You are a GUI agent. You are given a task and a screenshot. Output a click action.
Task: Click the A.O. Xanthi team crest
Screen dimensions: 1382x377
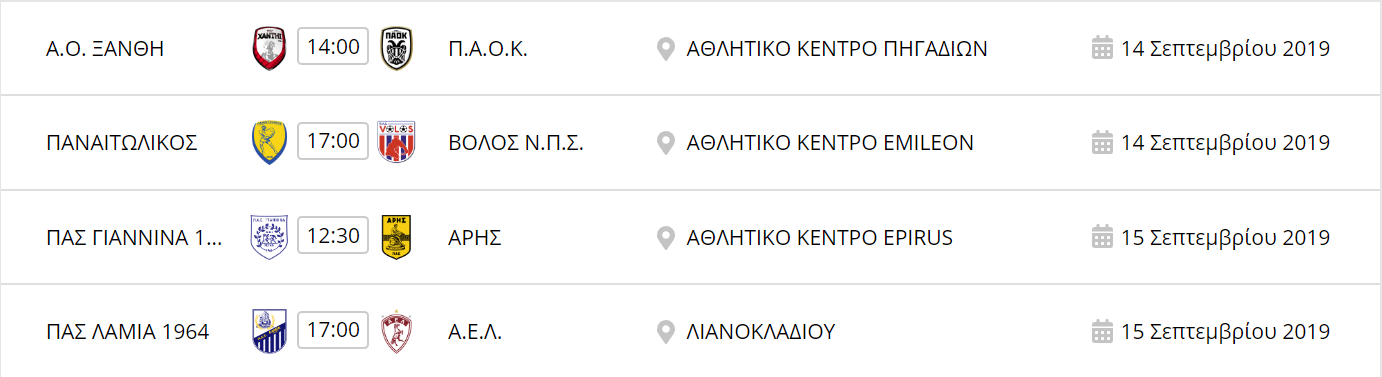click(x=270, y=48)
